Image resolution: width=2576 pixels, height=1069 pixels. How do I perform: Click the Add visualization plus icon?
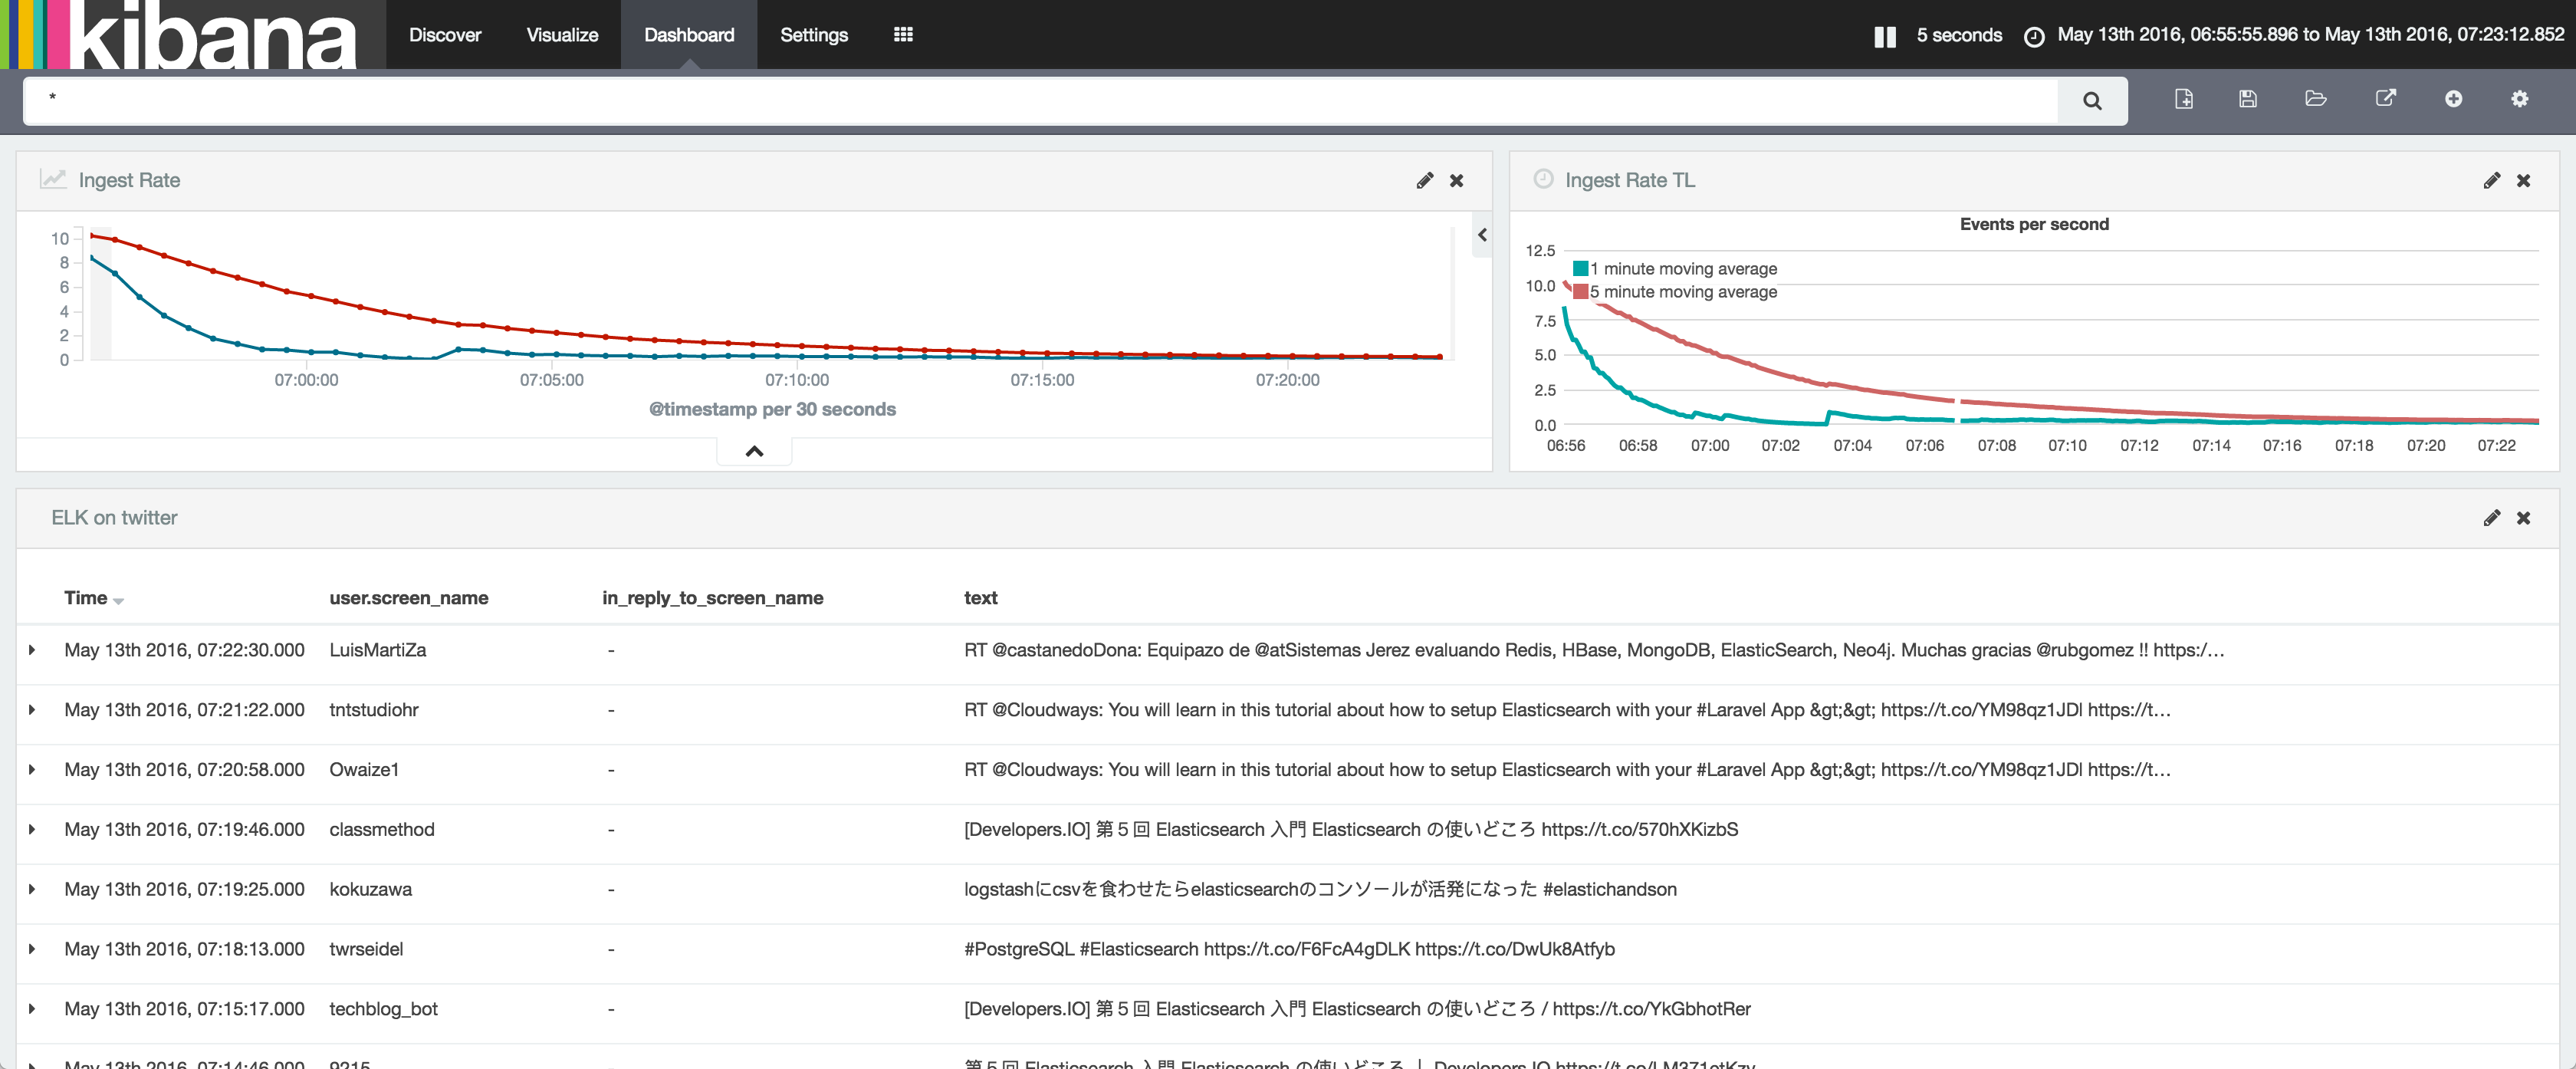tap(2453, 99)
